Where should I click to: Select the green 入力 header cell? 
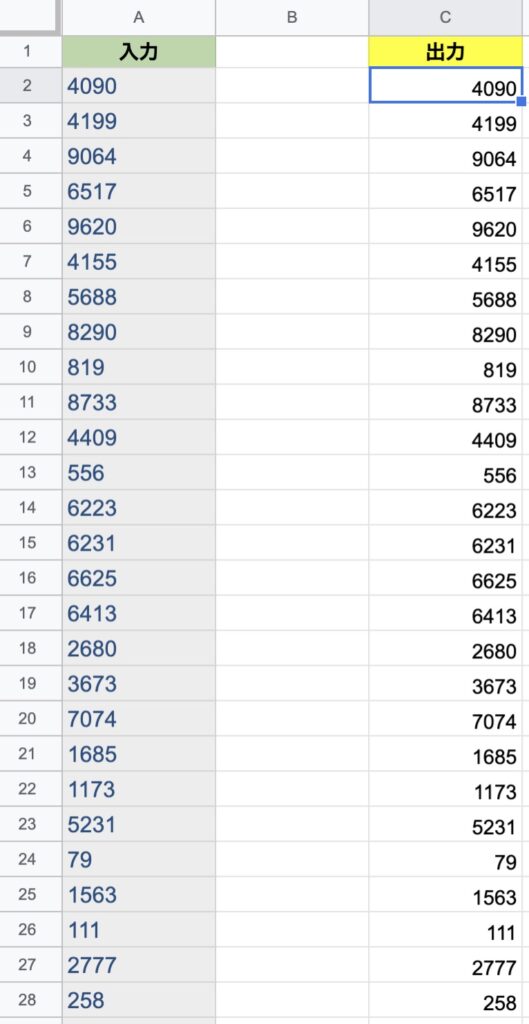(x=138, y=52)
